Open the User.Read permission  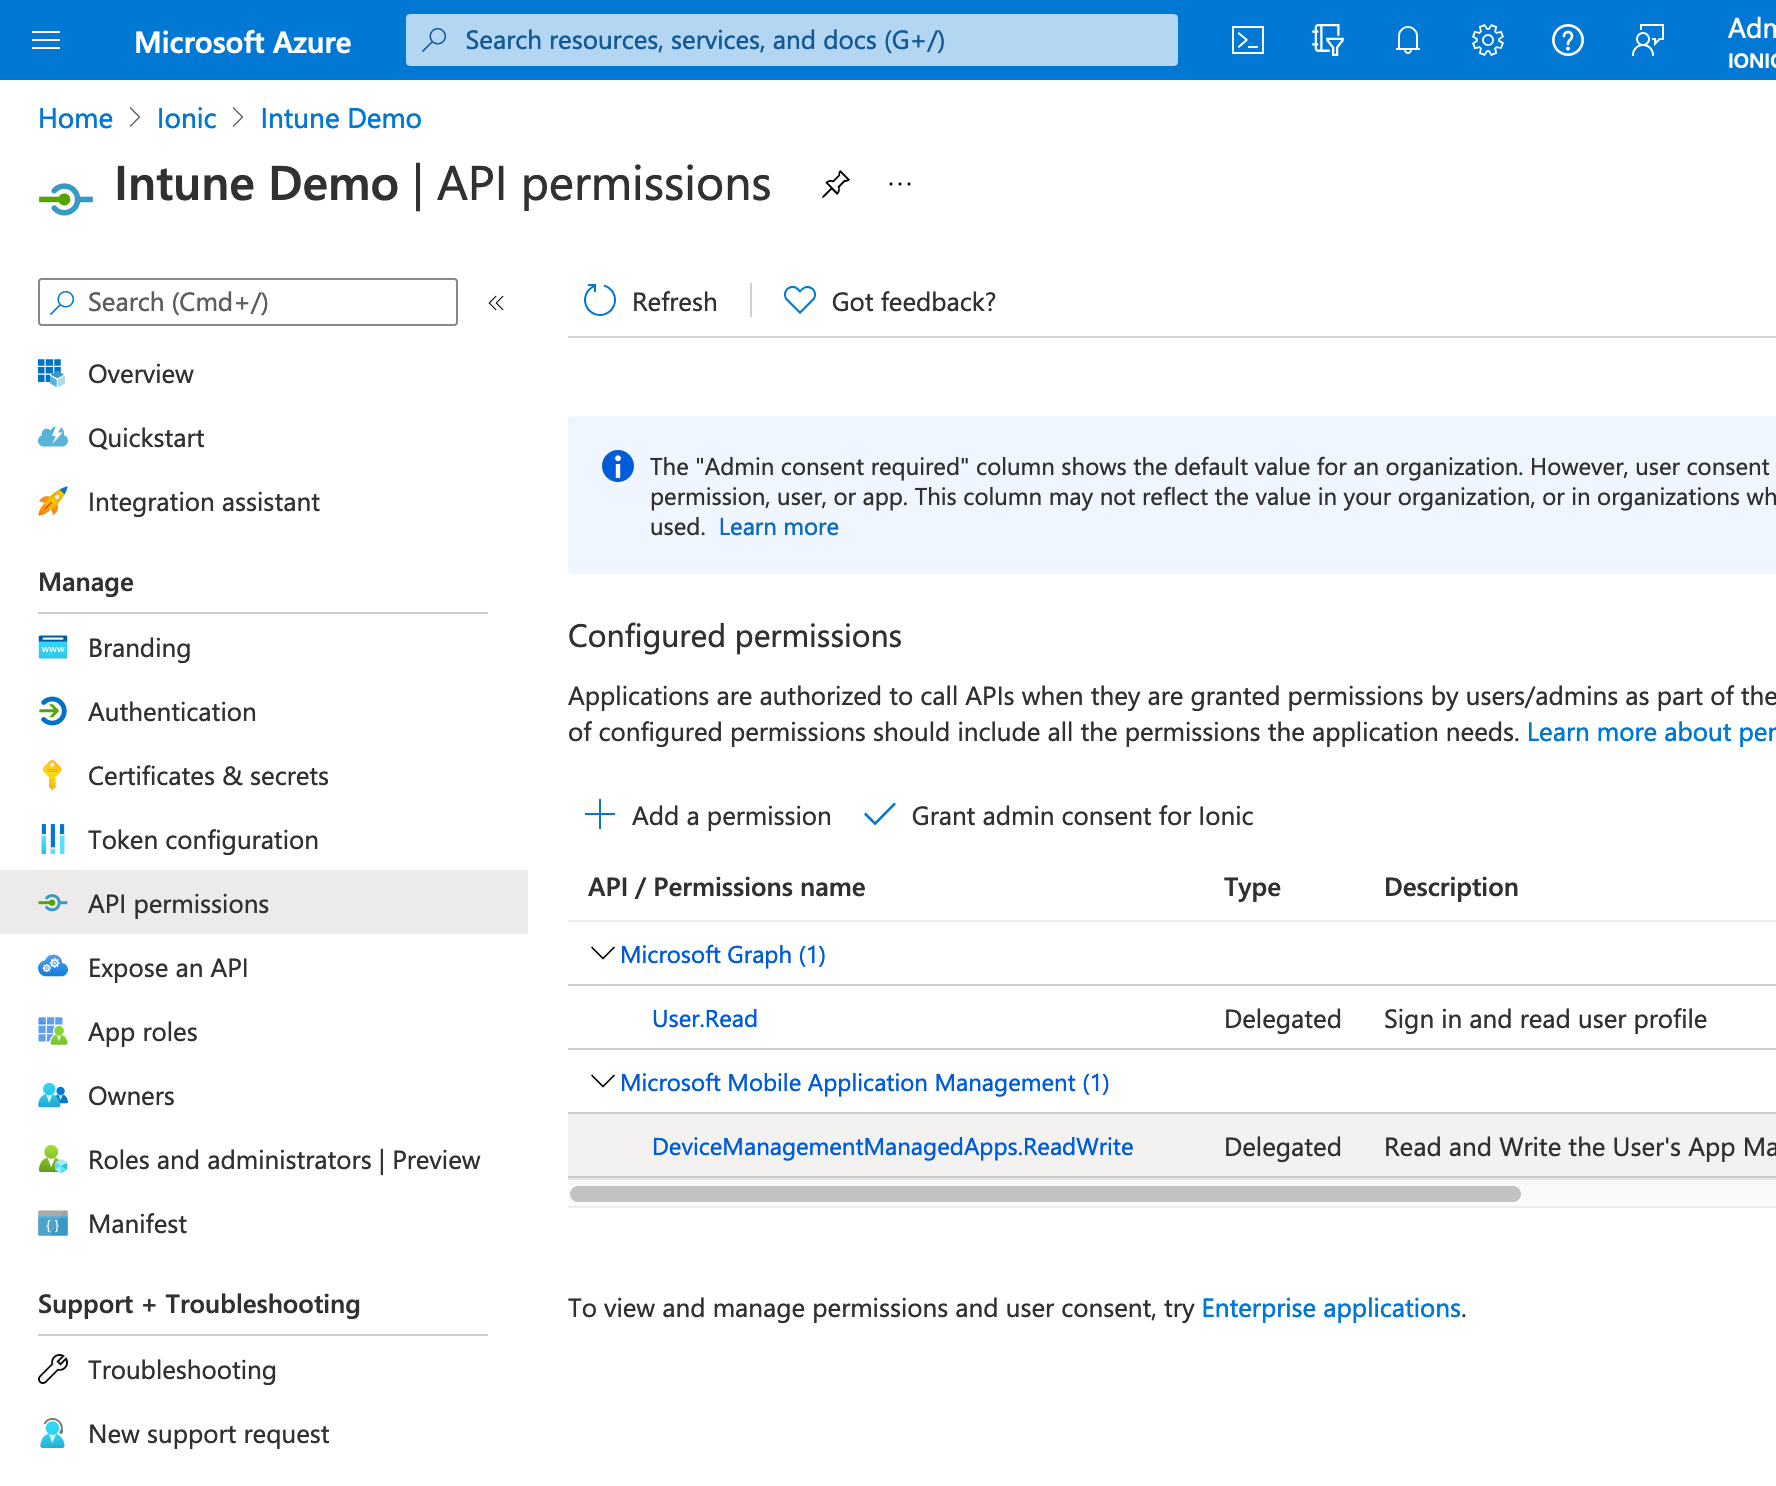click(704, 1019)
